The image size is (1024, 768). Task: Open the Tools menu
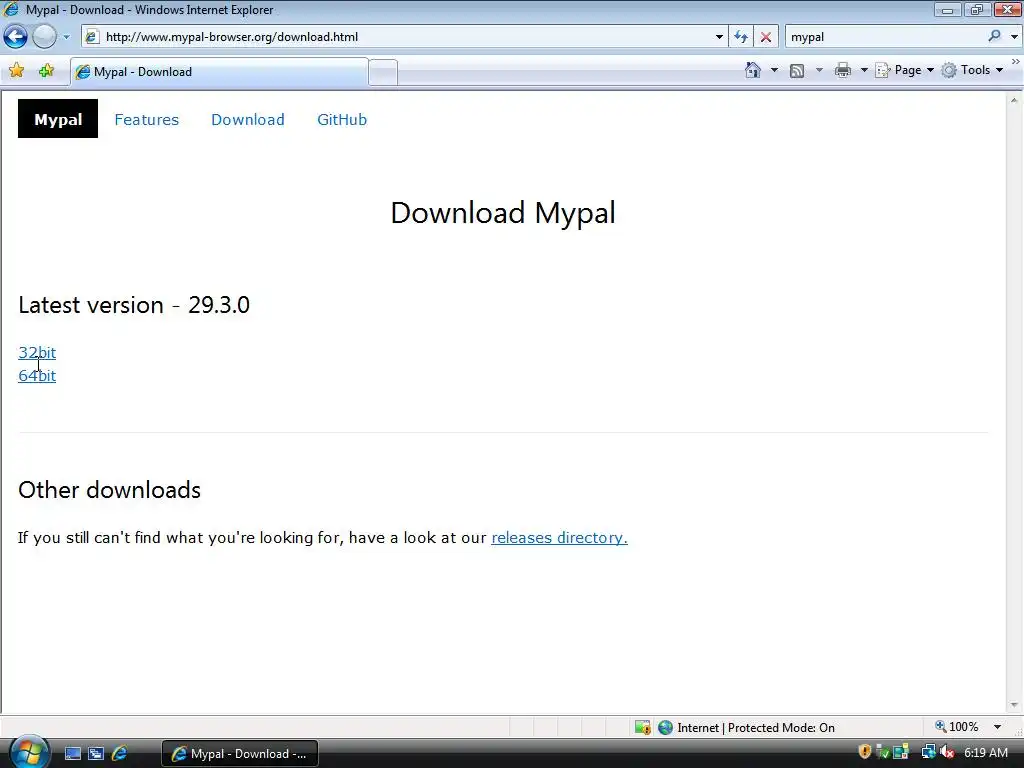(x=972, y=70)
